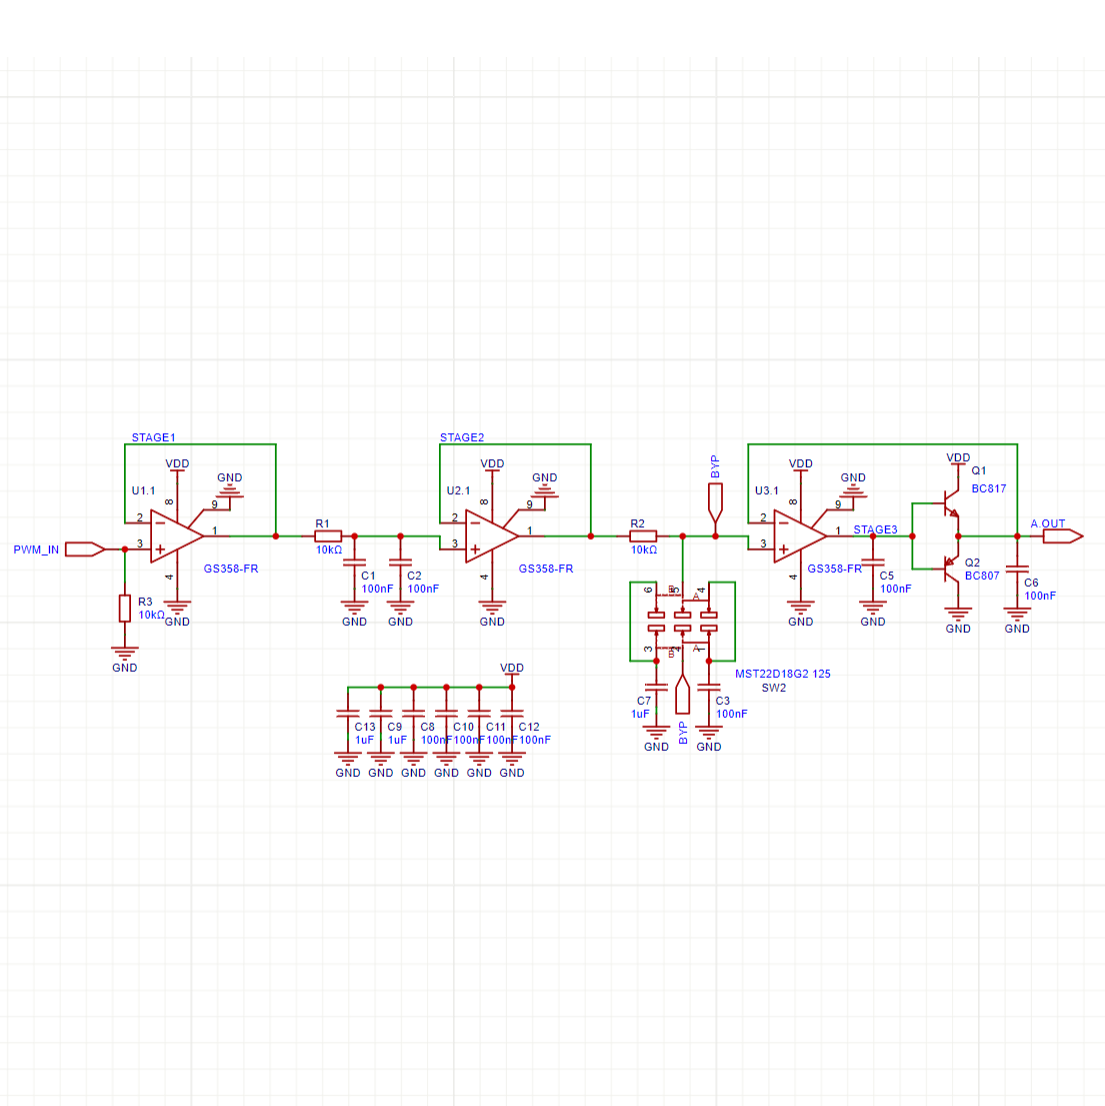
Task: Select capacitor C5 symbol
Action: 873,562
